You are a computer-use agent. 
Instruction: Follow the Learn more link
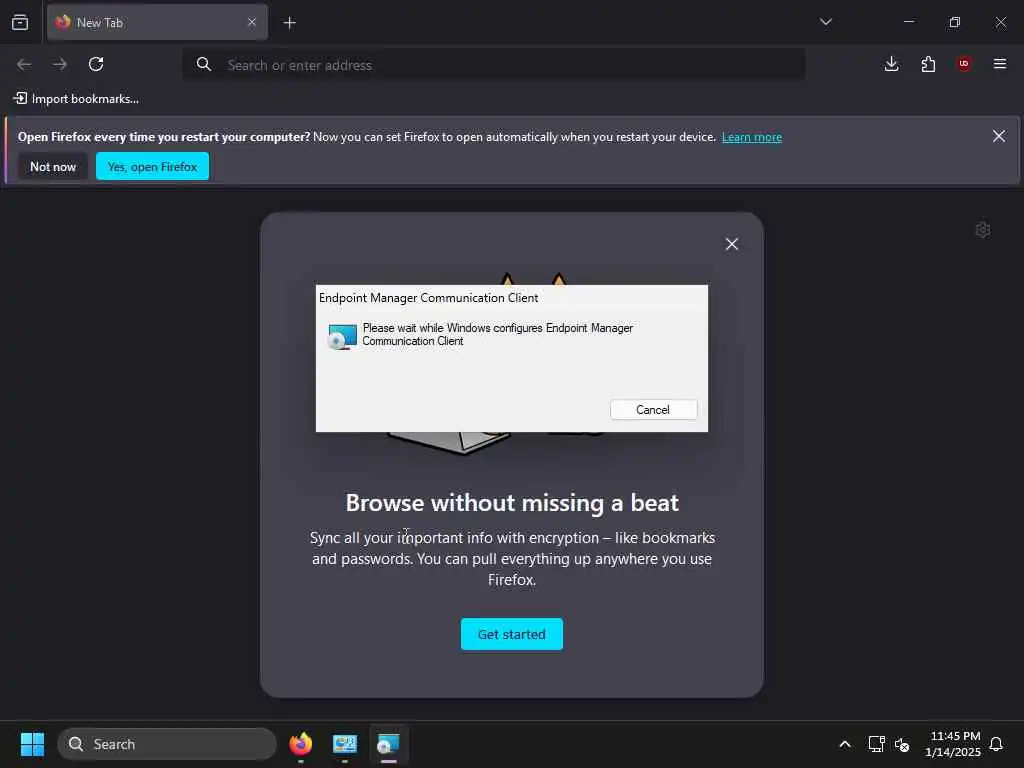click(x=752, y=137)
